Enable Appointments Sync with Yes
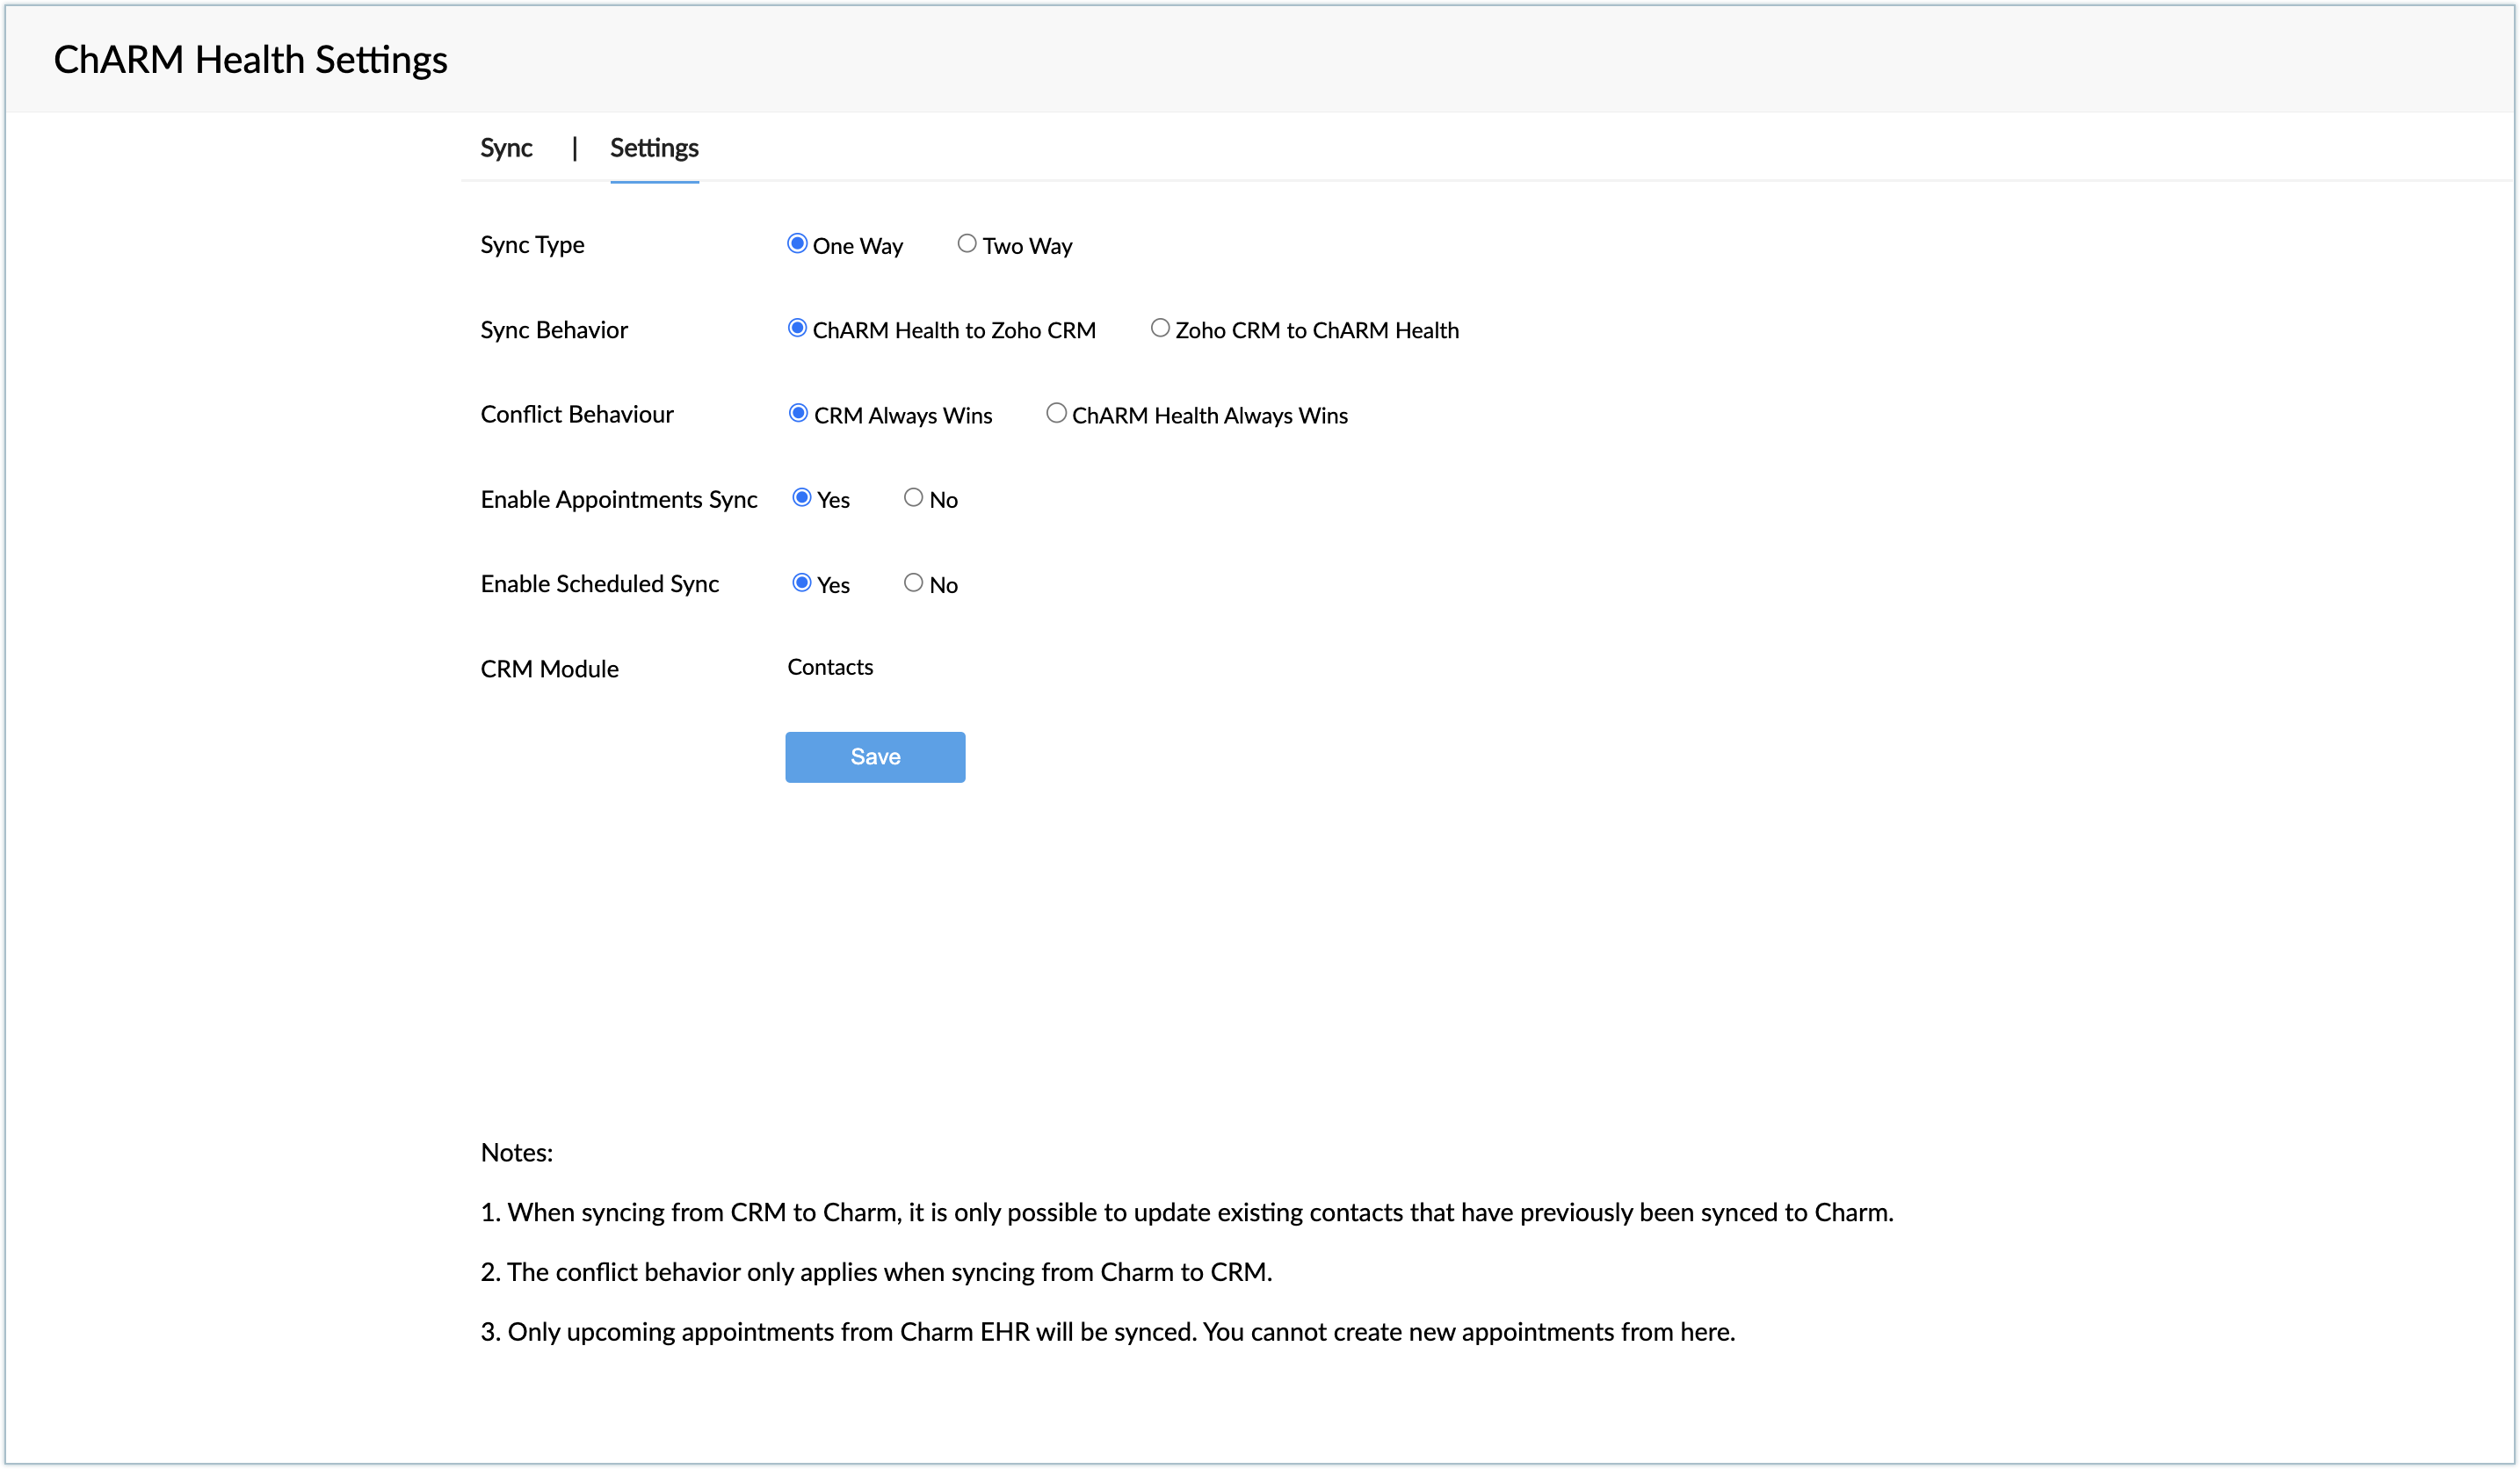The image size is (2520, 1469). coord(802,498)
